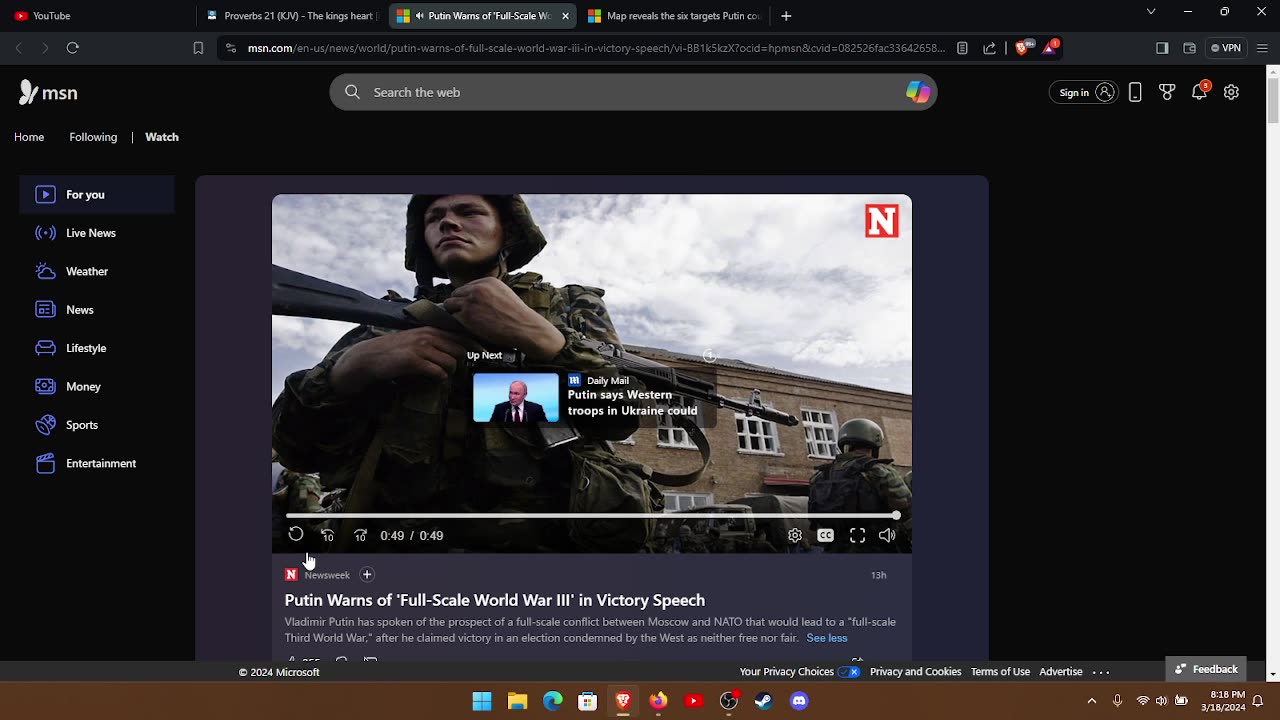Toggle browser reader mode

pos(962,48)
